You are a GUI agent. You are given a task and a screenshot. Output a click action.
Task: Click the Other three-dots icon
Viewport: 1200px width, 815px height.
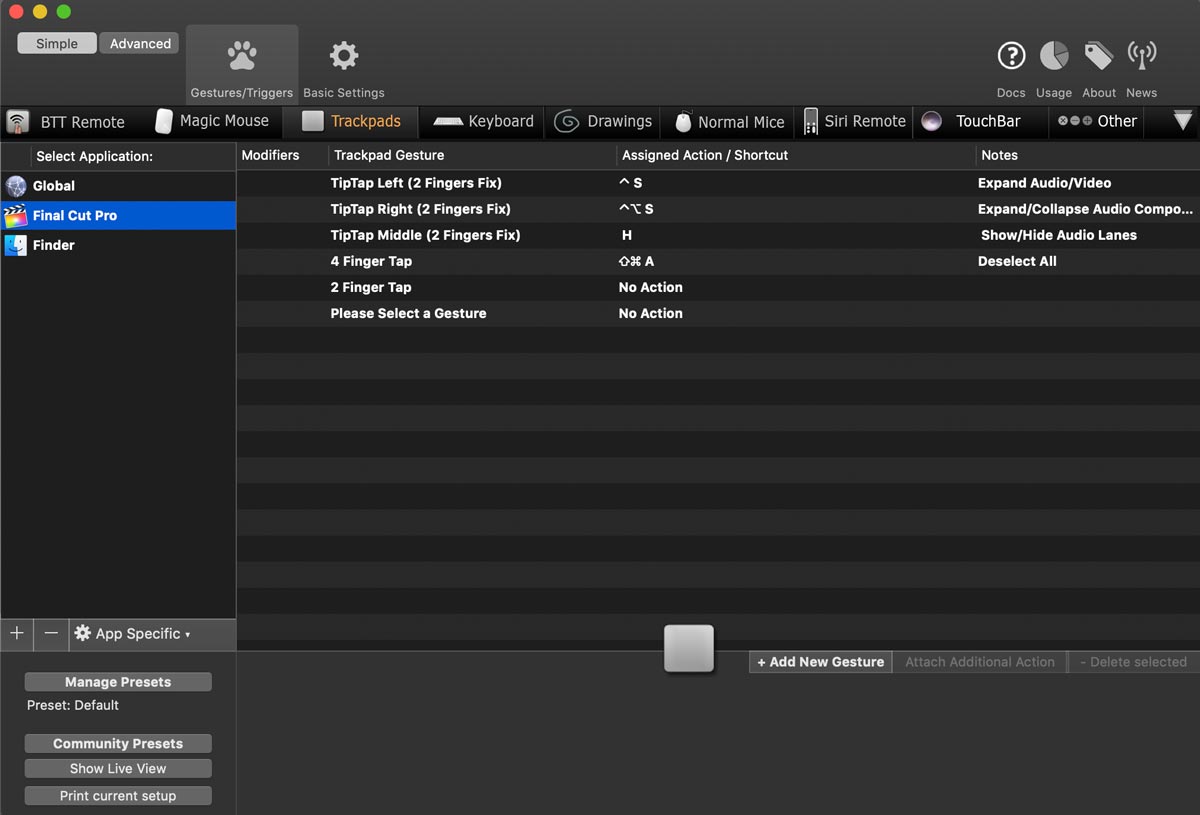click(1075, 121)
